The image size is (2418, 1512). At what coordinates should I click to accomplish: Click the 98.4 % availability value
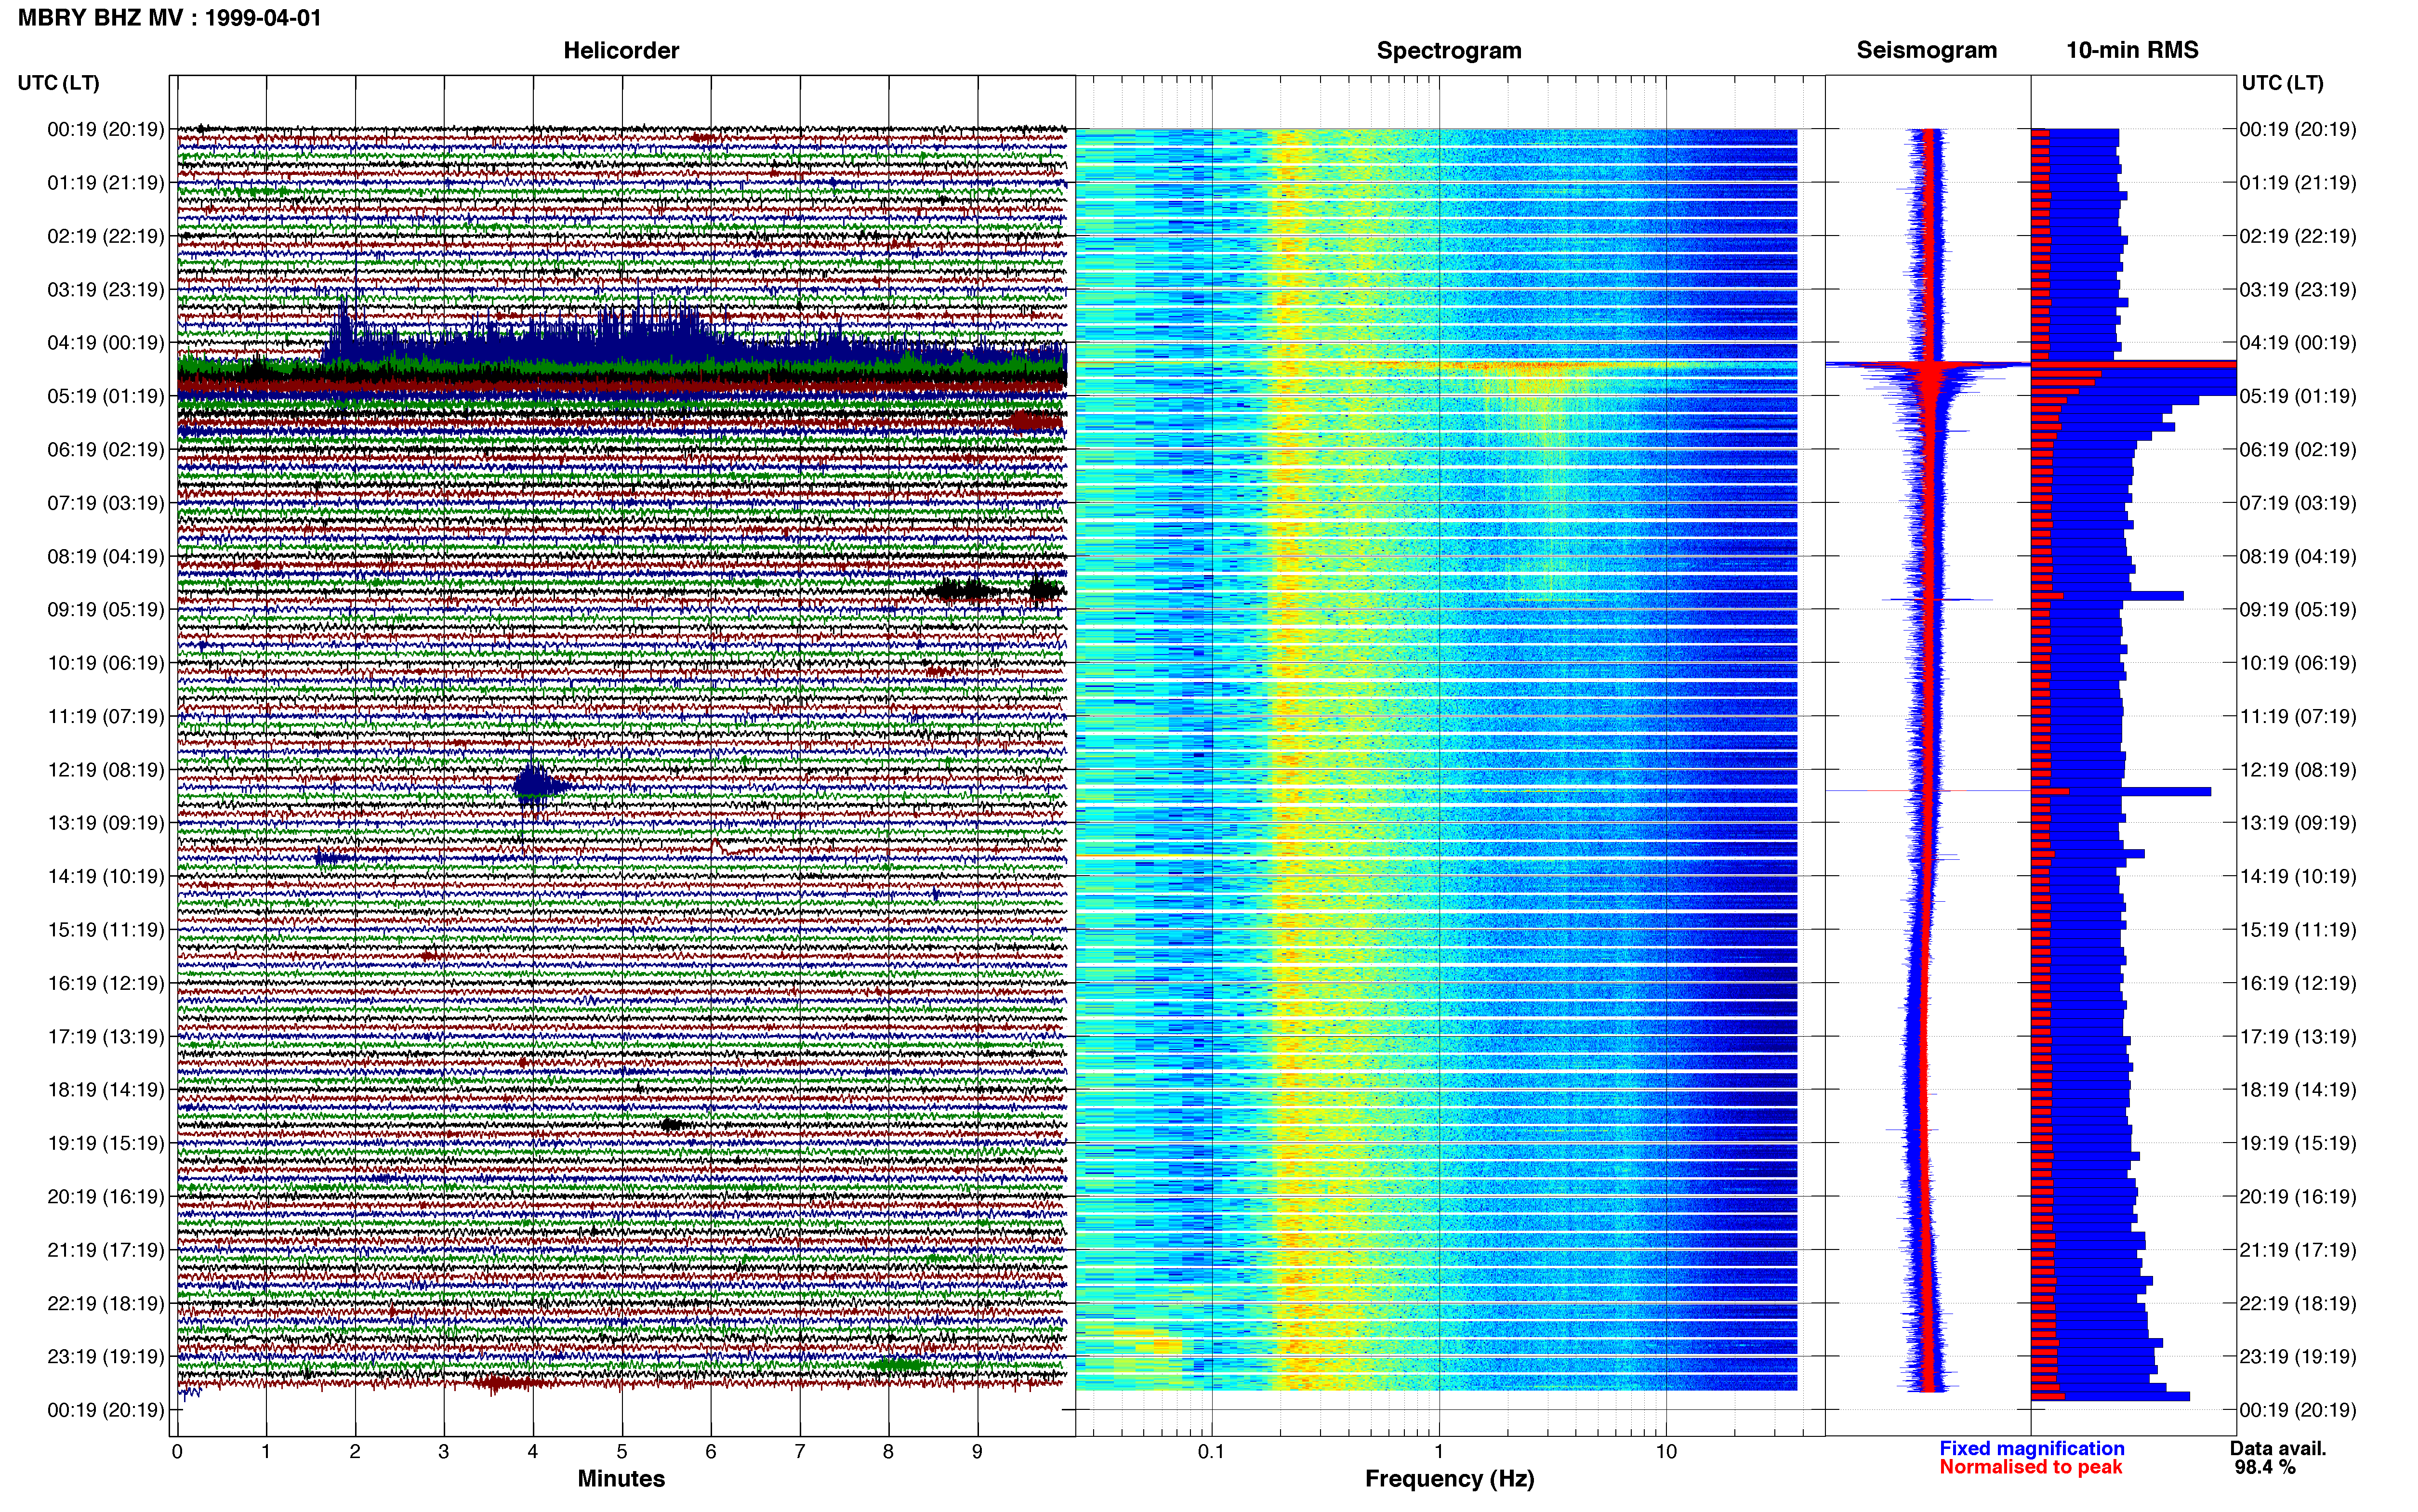[x=2265, y=1467]
